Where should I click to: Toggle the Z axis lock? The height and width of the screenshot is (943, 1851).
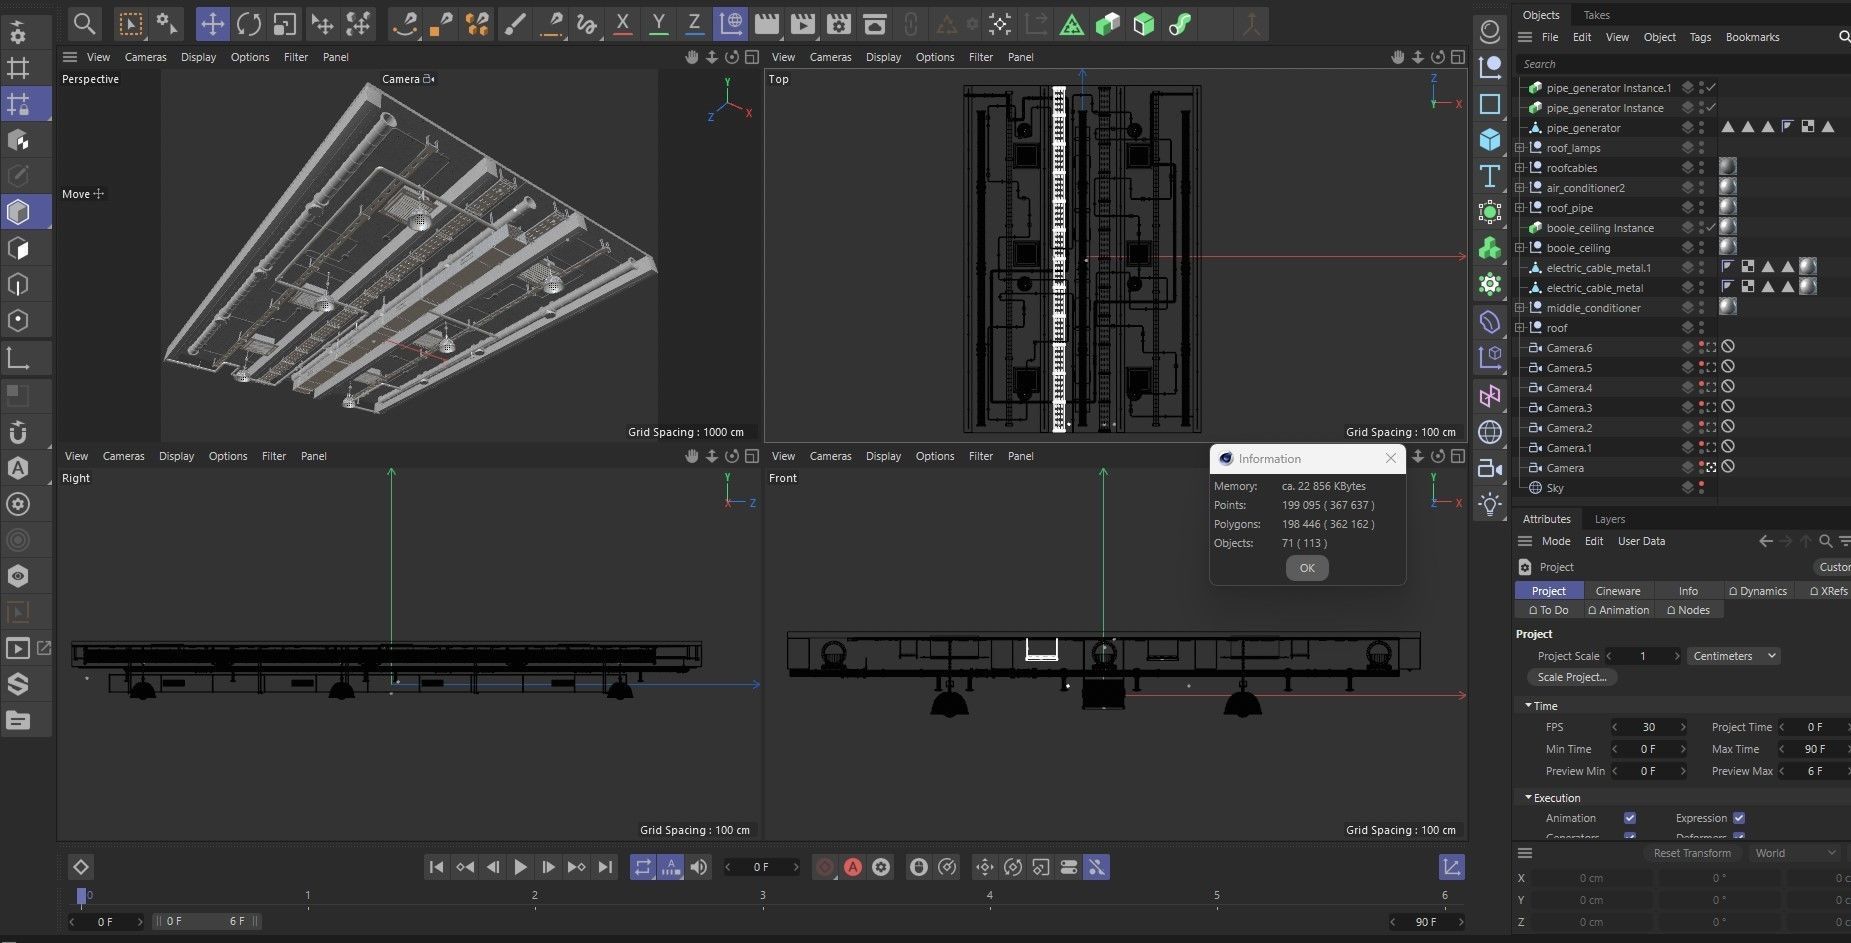point(694,24)
